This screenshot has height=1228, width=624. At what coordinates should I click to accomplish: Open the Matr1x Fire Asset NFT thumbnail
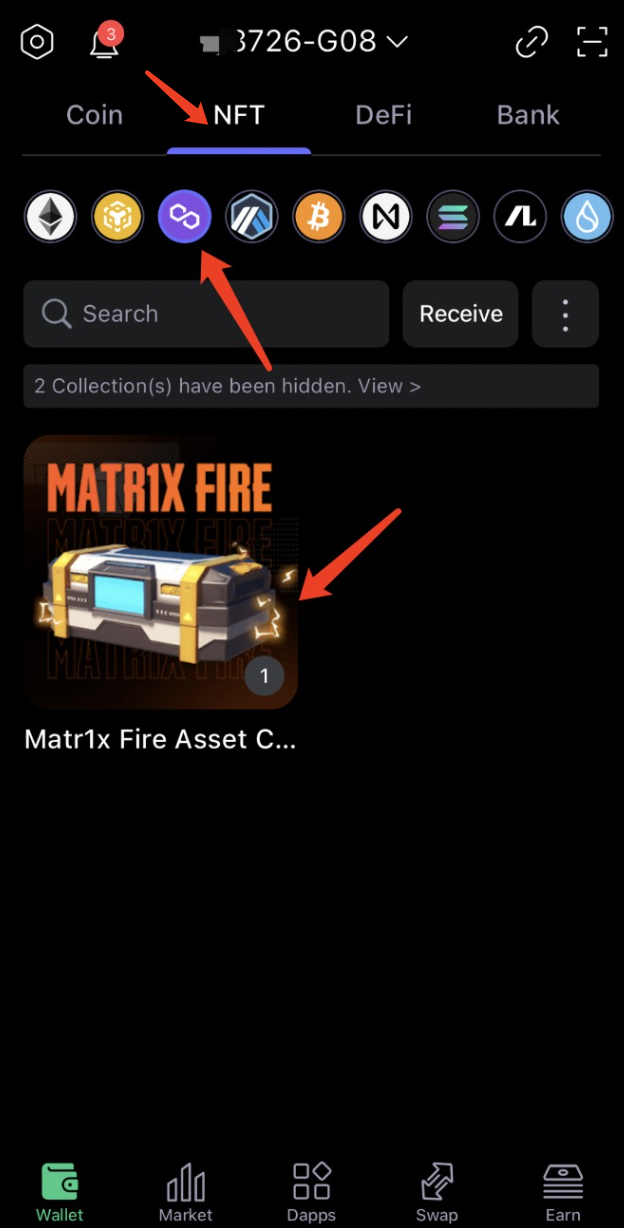tap(161, 572)
